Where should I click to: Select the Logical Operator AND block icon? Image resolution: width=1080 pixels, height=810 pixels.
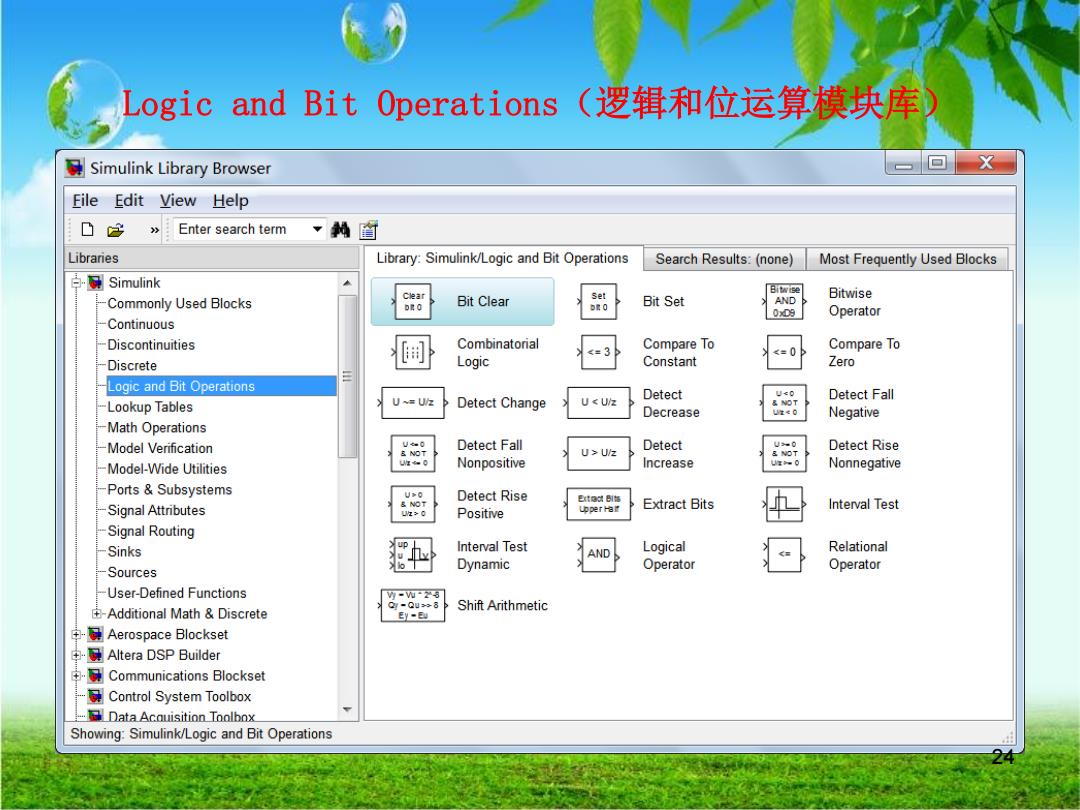click(599, 555)
